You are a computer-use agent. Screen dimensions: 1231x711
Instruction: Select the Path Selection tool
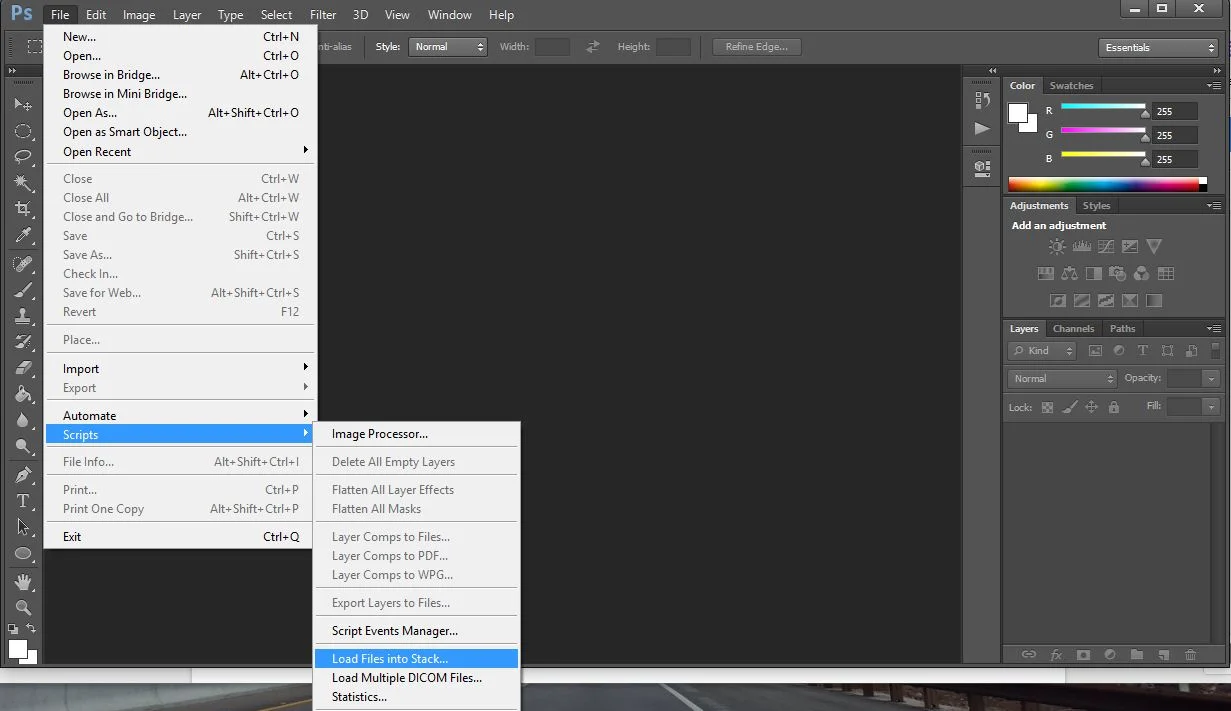click(x=23, y=527)
